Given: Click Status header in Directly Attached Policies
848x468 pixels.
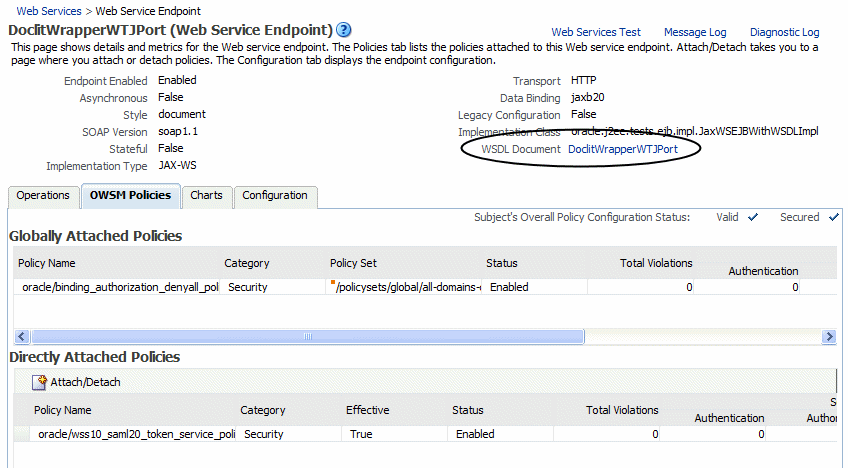Looking at the screenshot, I should click(467, 410).
